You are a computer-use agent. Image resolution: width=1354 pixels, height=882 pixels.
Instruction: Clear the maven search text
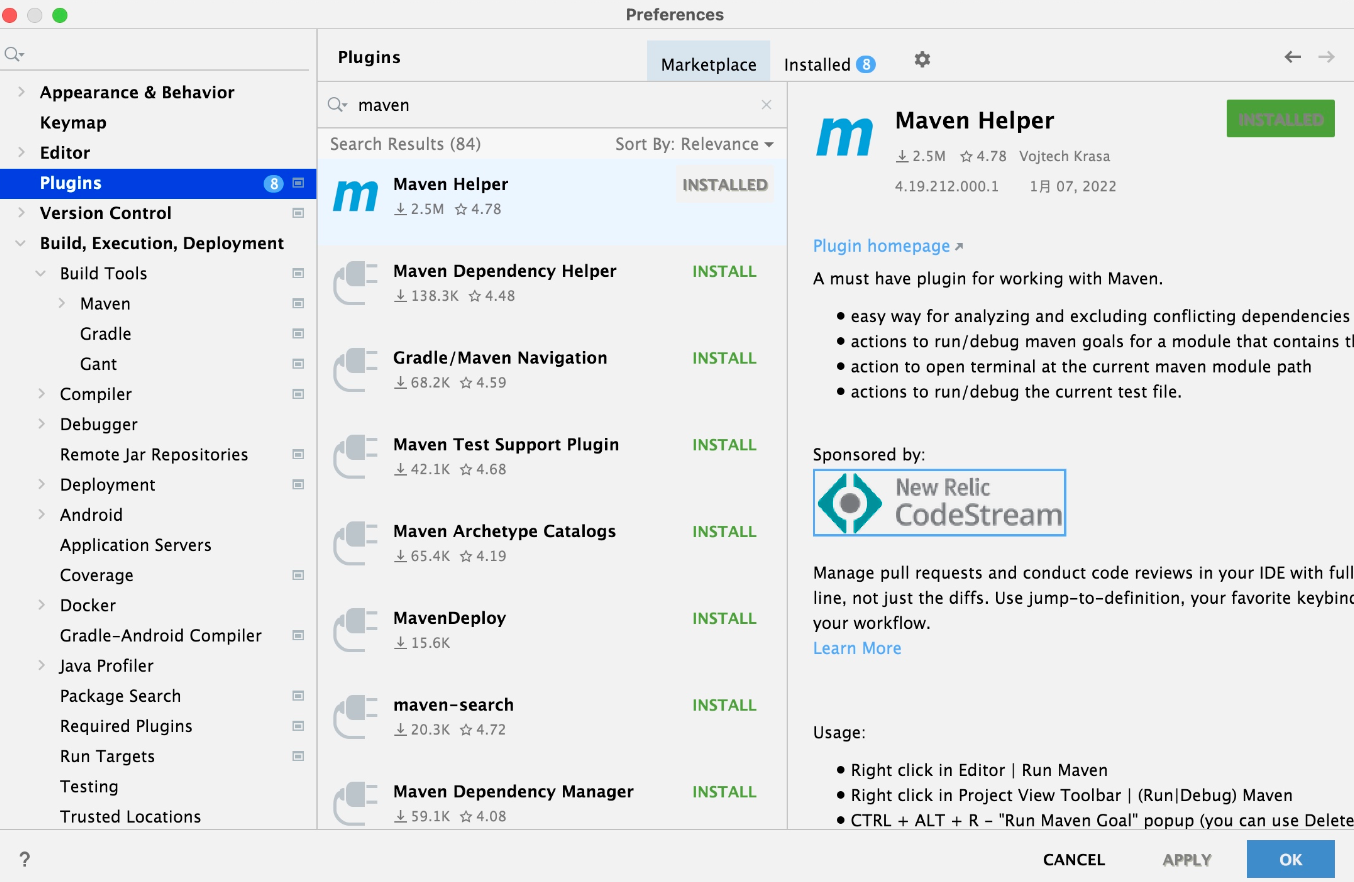tap(766, 105)
